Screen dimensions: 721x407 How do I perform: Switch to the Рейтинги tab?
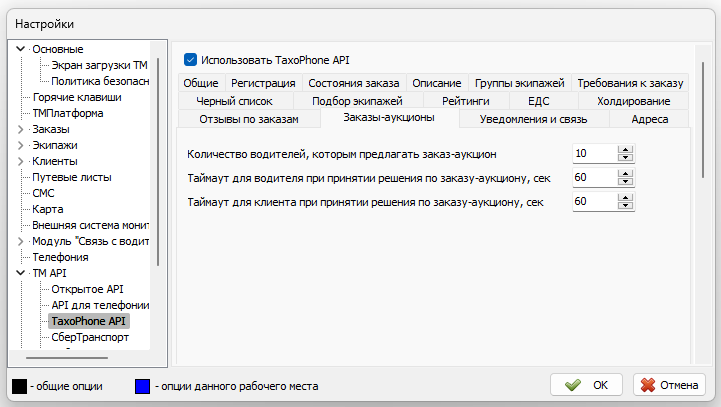pos(466,101)
